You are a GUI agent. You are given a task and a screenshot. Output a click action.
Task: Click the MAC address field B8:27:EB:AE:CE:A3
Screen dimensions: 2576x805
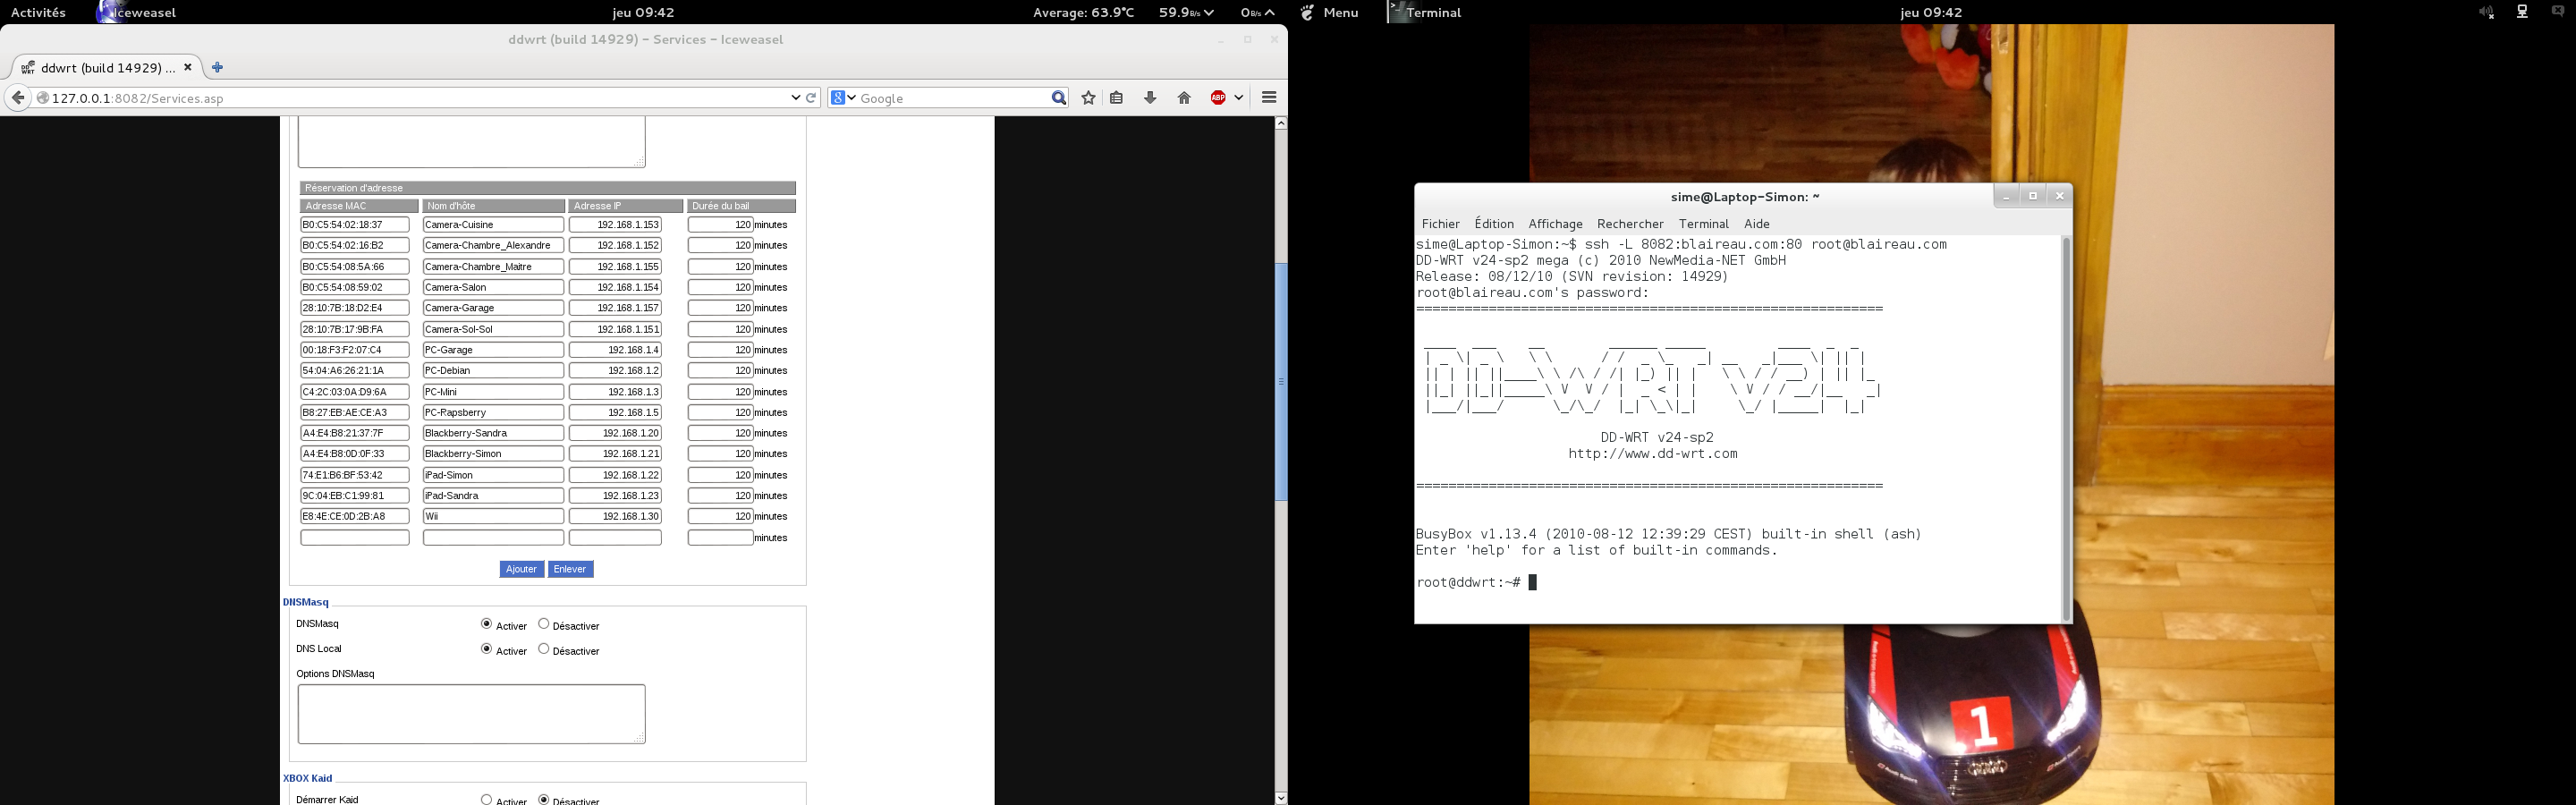coord(355,412)
